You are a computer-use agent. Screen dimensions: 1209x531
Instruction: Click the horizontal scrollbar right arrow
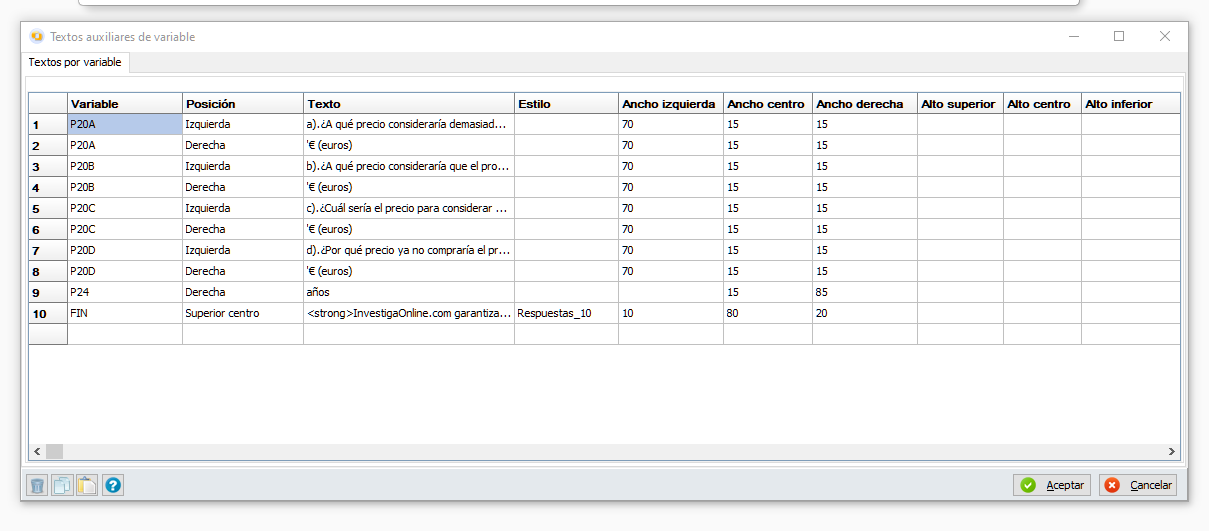coord(1173,452)
